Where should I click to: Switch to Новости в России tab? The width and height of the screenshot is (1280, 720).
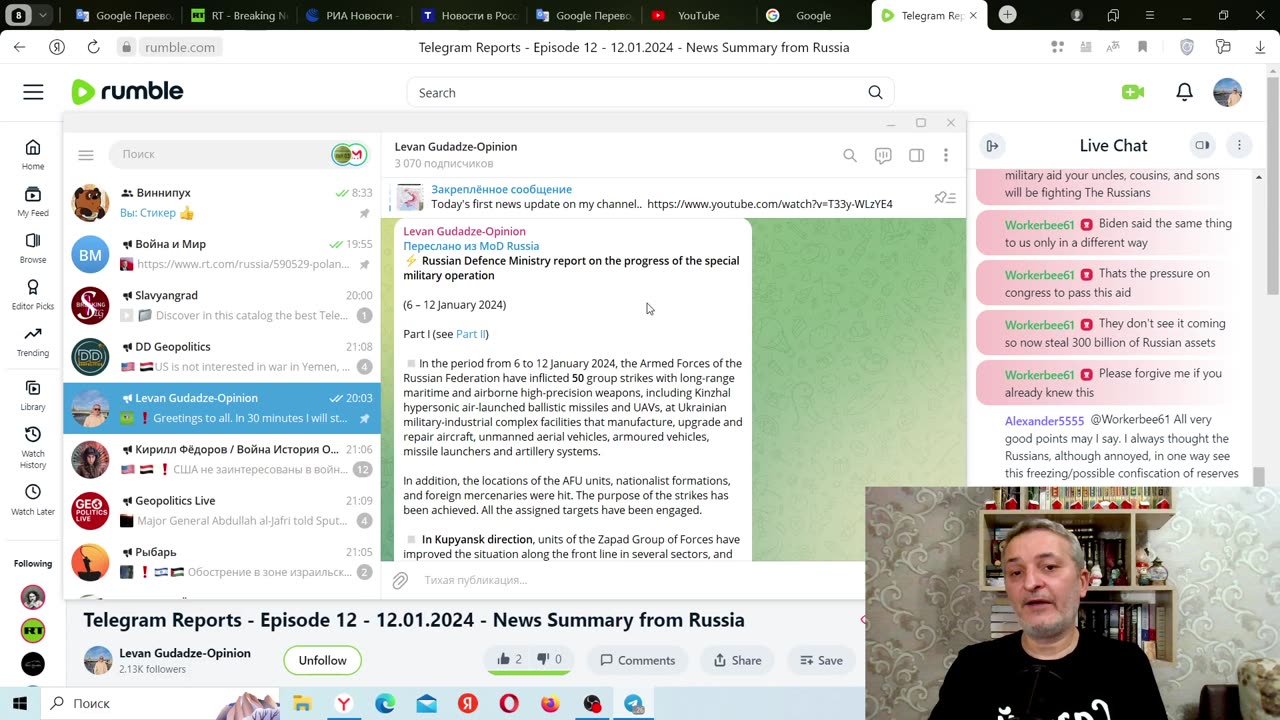[469, 15]
